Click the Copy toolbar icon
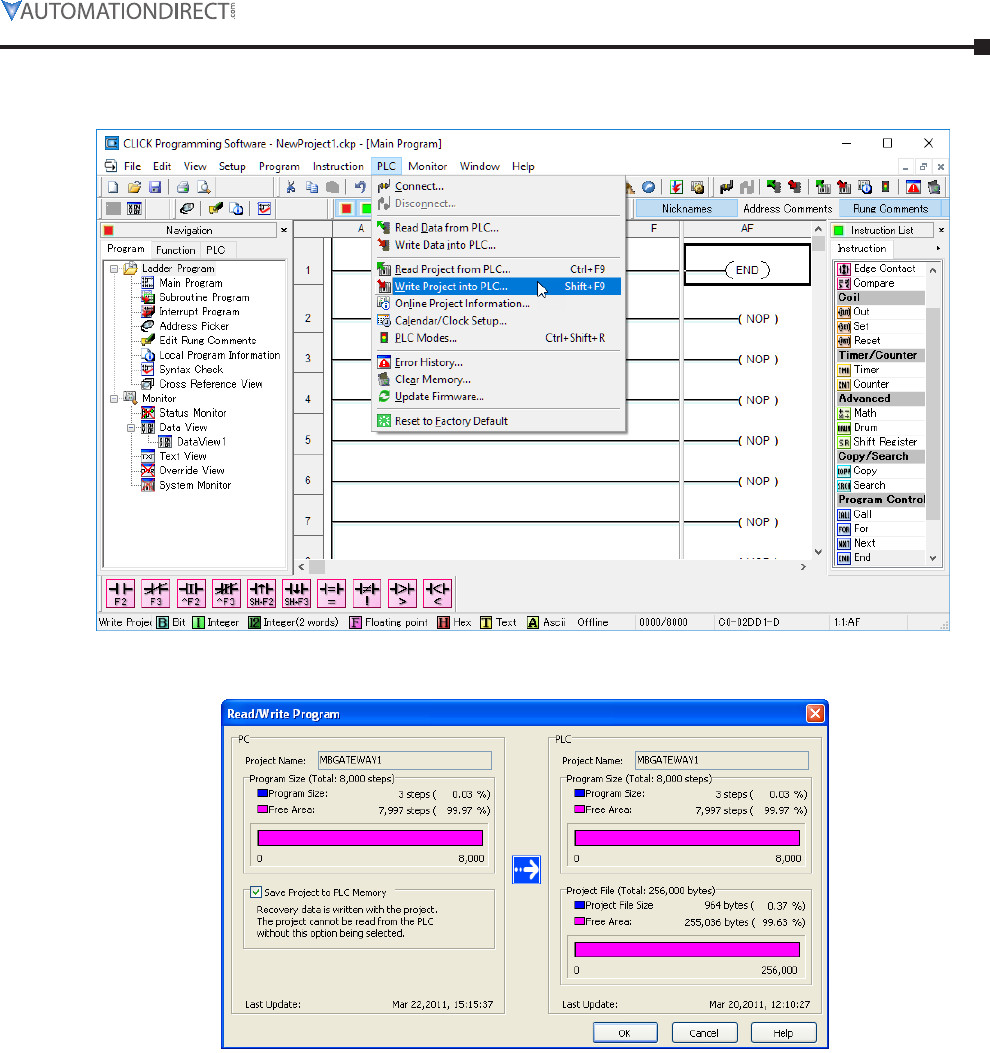The image size is (990, 1053). coord(312,187)
